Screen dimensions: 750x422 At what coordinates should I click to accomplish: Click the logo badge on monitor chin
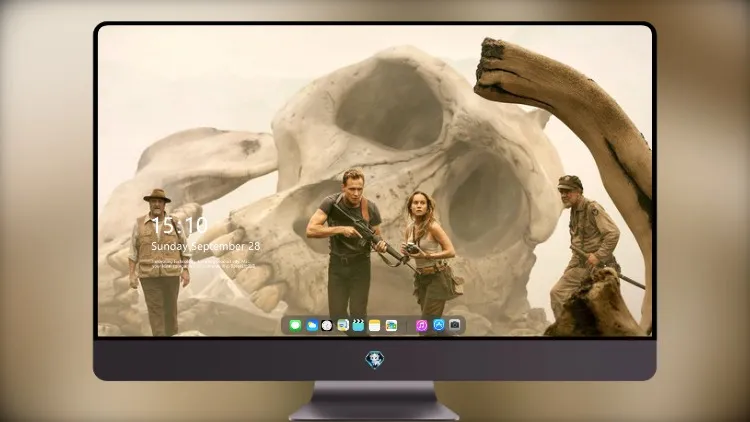[x=375, y=360]
